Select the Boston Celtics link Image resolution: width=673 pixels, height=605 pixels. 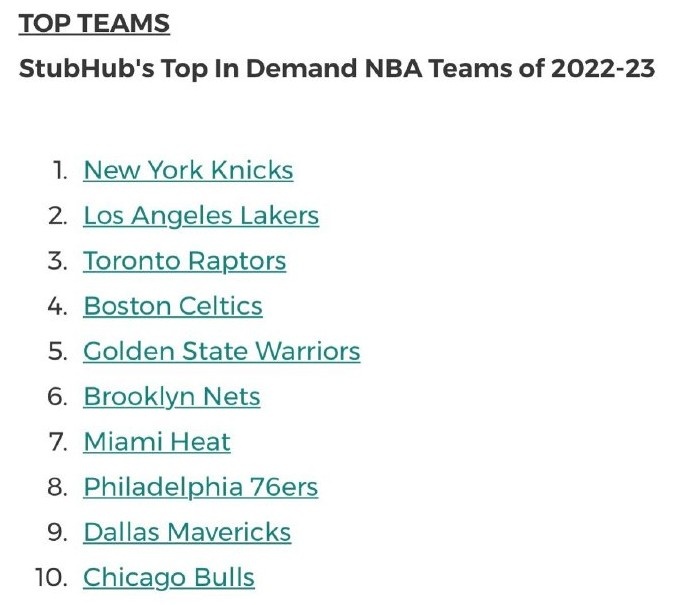[x=173, y=306]
